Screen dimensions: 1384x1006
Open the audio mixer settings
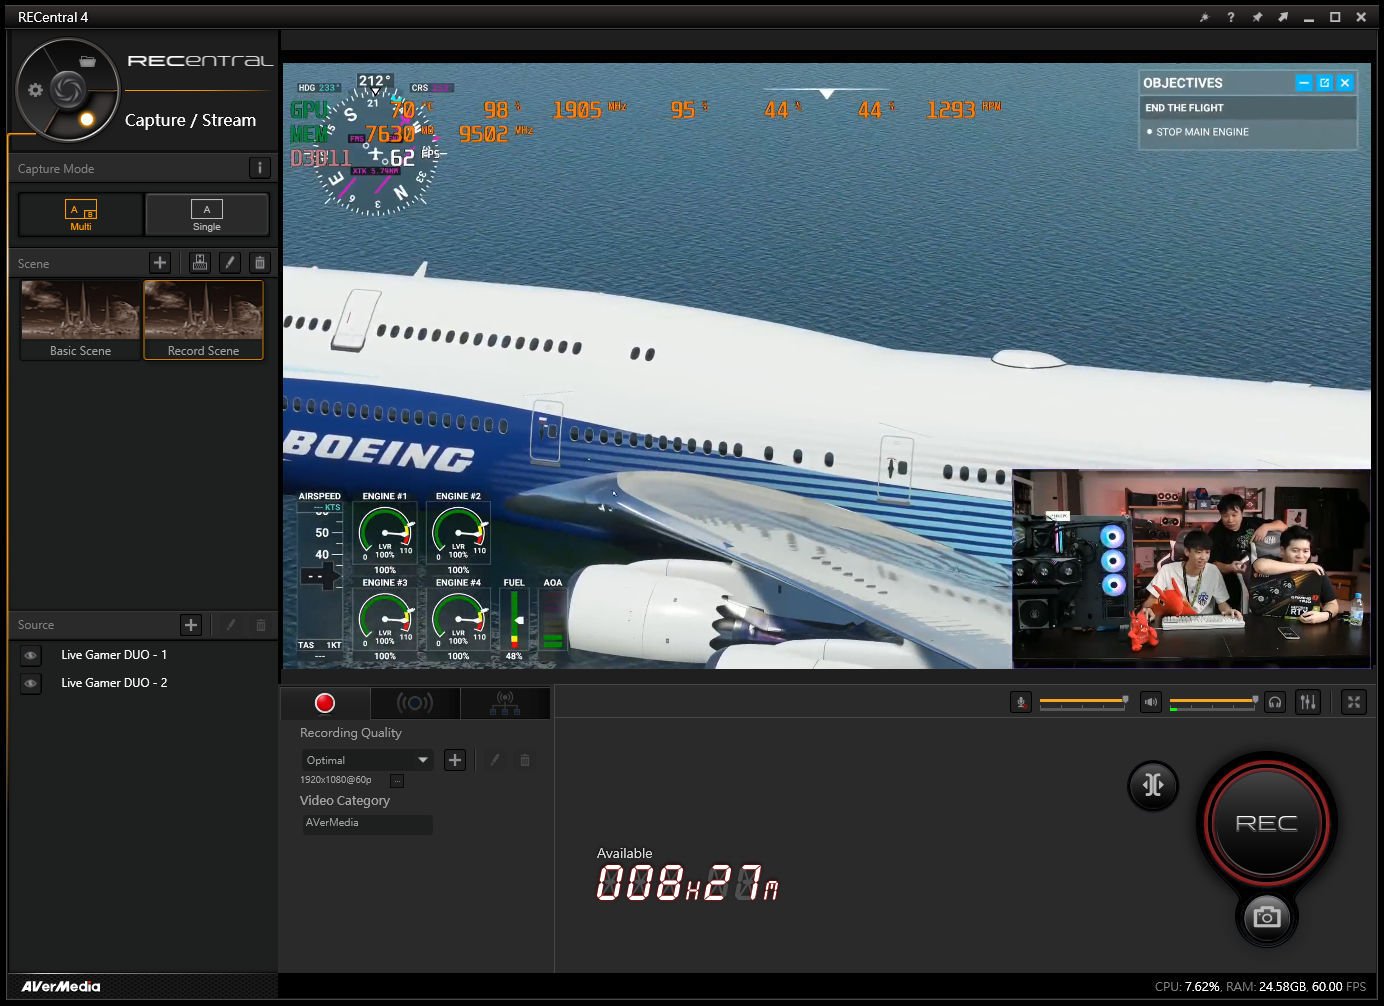tap(1308, 702)
